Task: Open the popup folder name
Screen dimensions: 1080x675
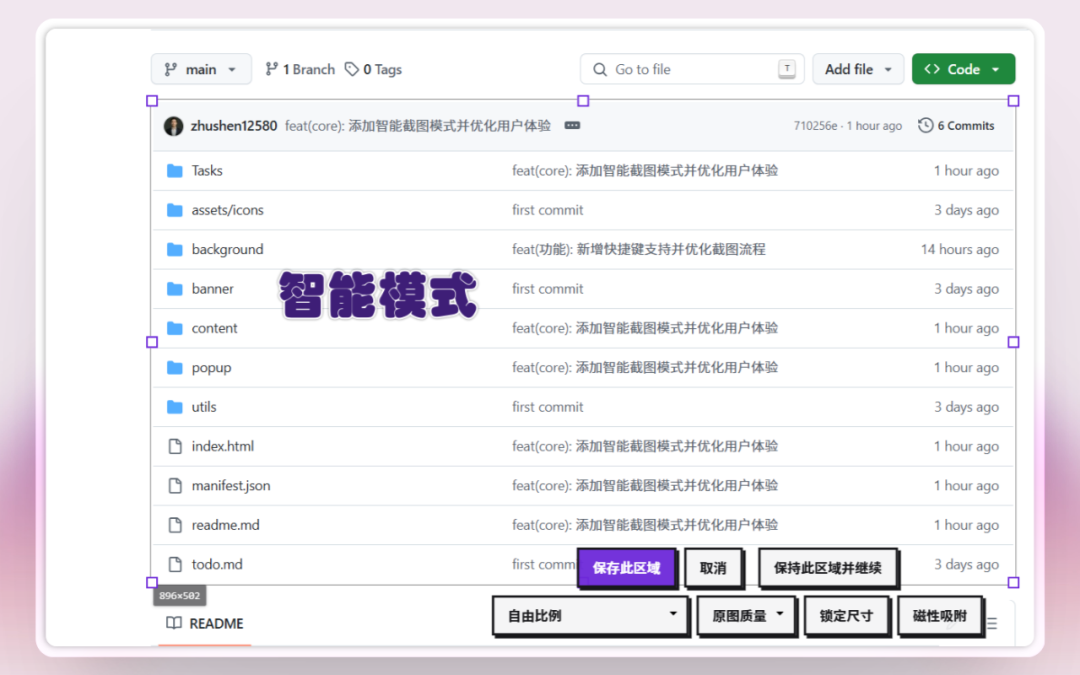Action: pyautogui.click(x=211, y=368)
